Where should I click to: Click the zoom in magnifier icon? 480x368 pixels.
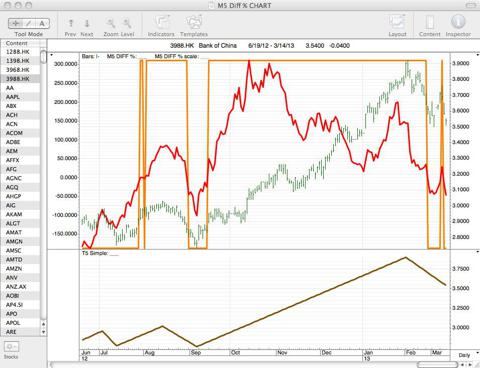click(127, 23)
